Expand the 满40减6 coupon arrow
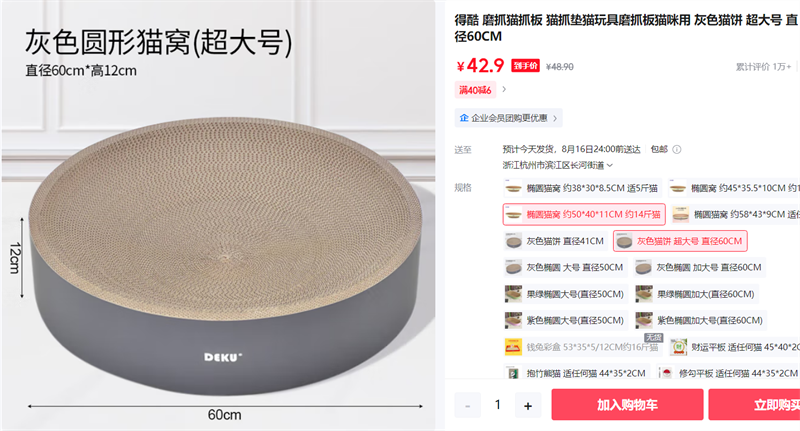Image resolution: width=800 pixels, height=431 pixels. 504,89
